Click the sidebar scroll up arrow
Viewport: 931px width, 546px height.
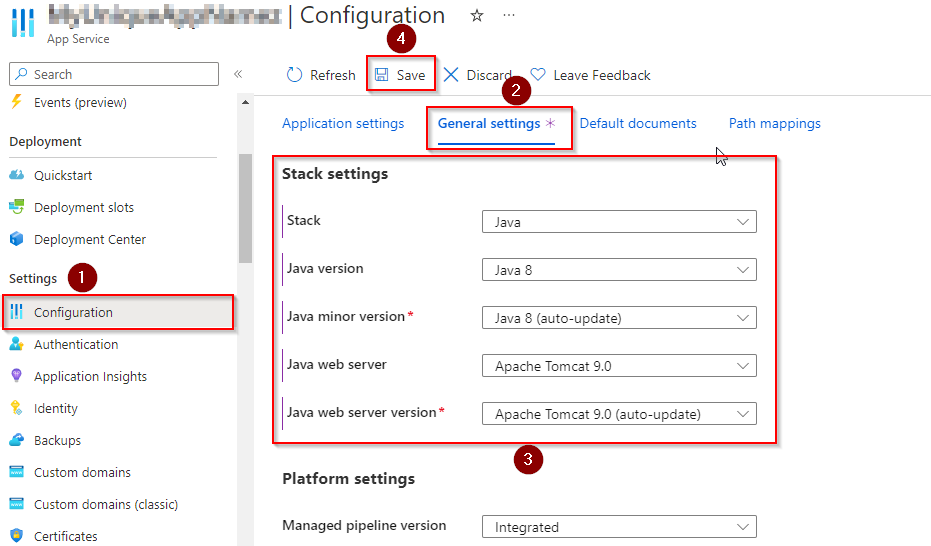245,103
